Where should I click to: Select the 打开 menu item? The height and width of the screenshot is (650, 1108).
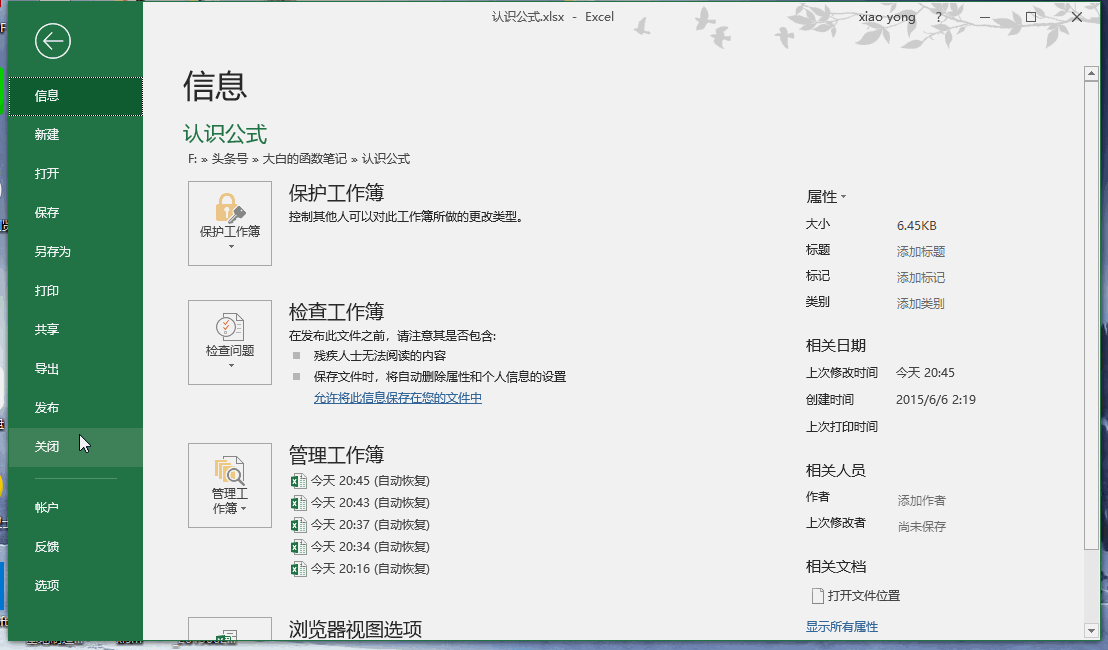coord(76,174)
